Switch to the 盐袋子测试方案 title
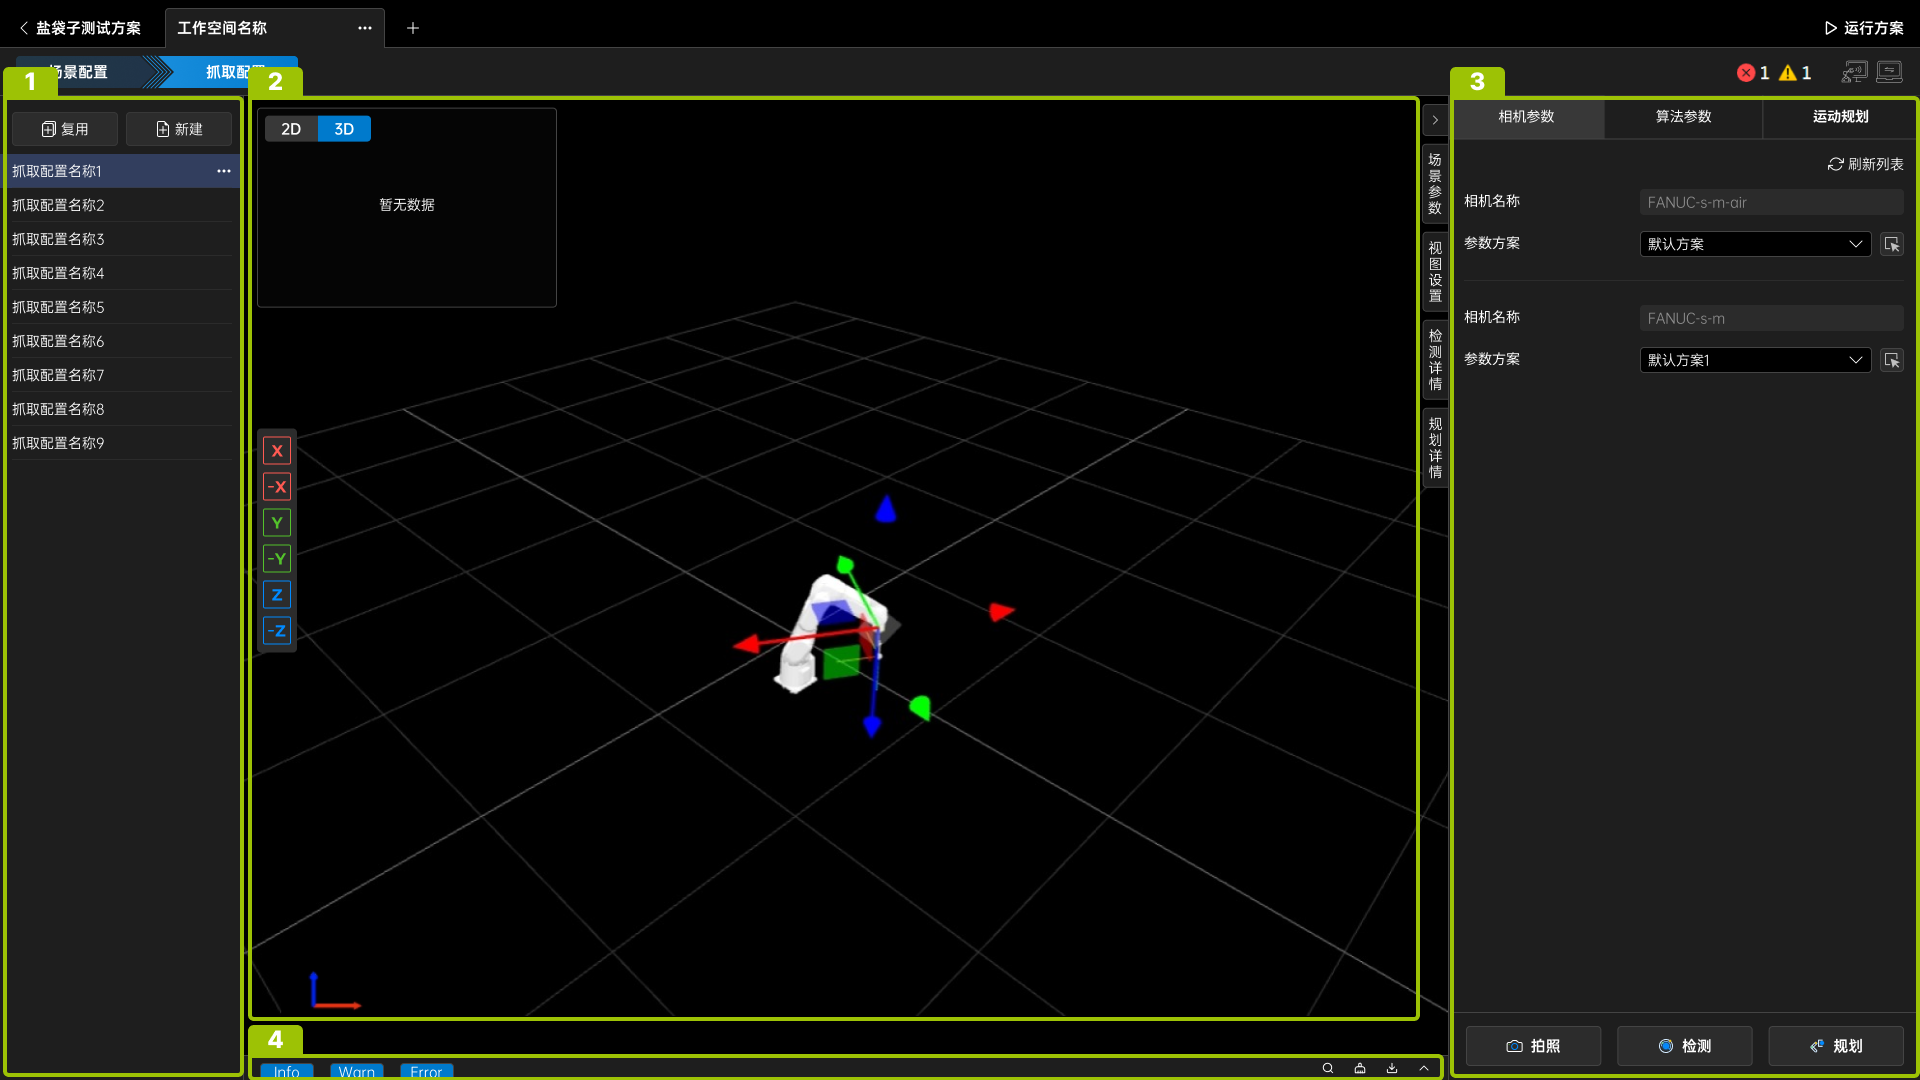 (x=88, y=28)
